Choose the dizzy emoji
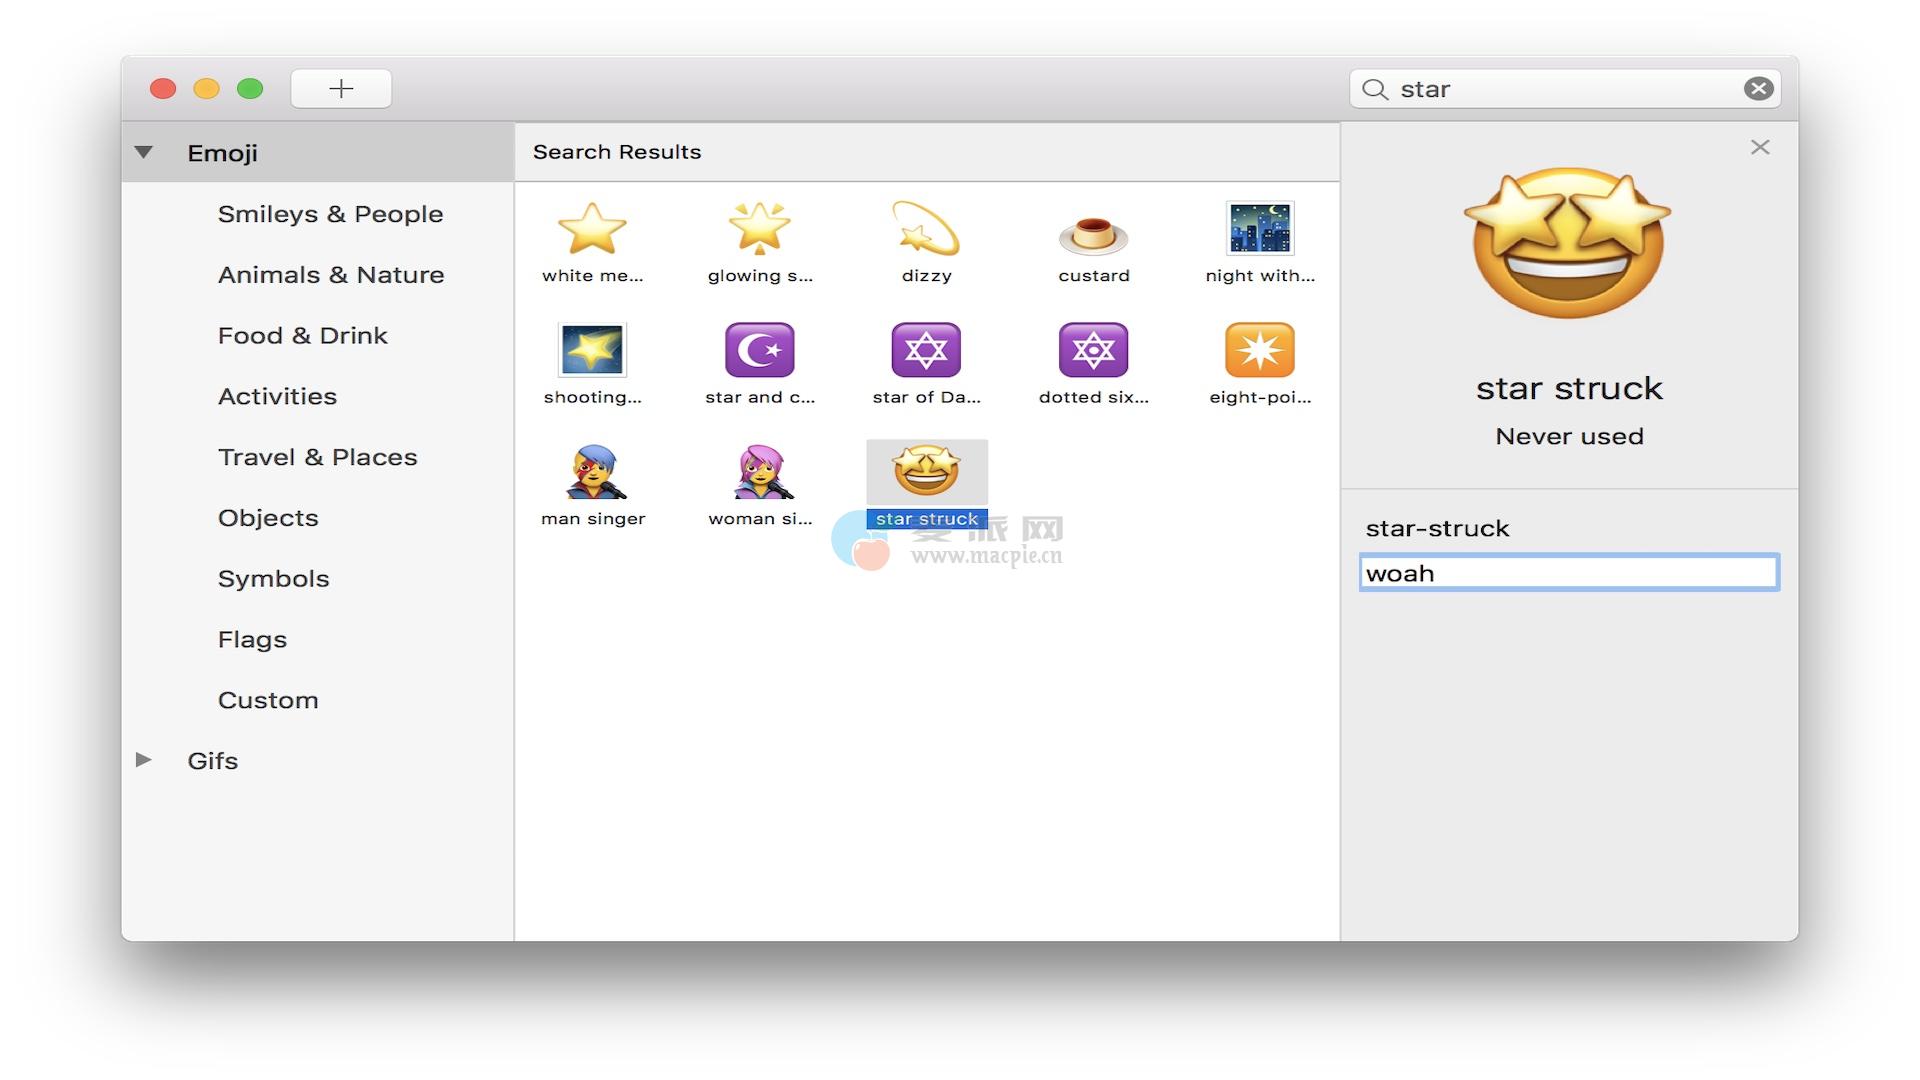 [926, 229]
